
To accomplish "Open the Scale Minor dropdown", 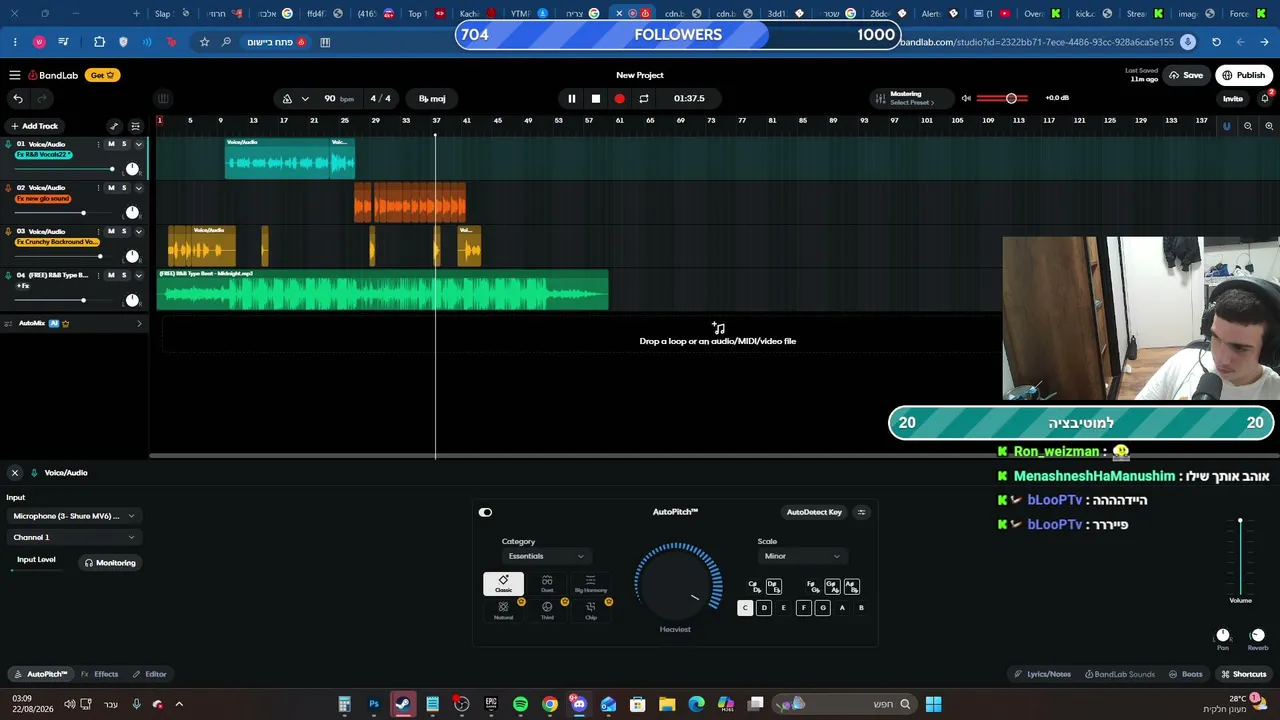I will tap(802, 556).
